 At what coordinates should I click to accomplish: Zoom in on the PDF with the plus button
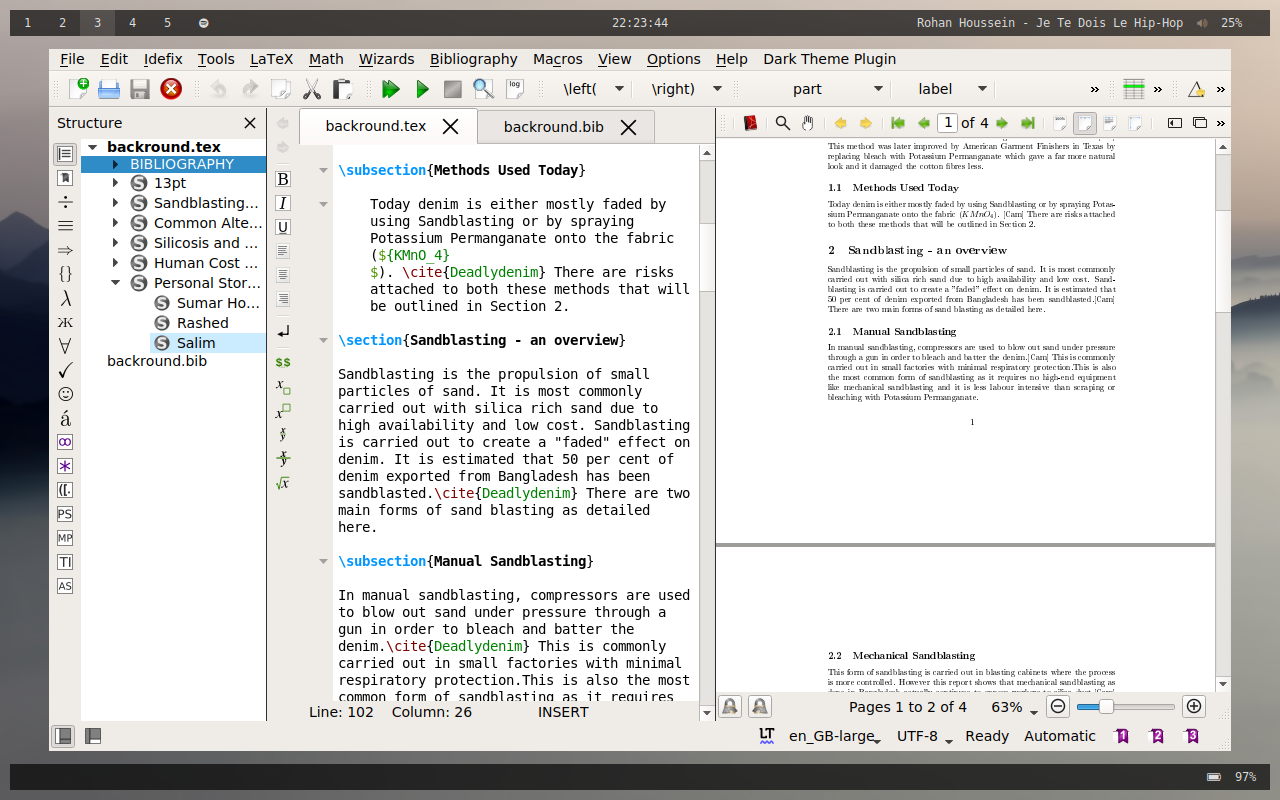(x=1193, y=707)
